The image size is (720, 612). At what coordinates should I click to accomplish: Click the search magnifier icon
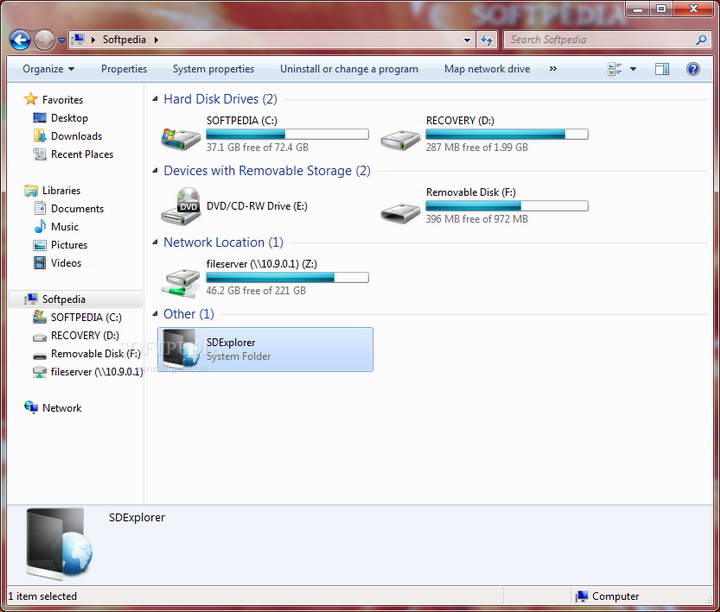(701, 40)
